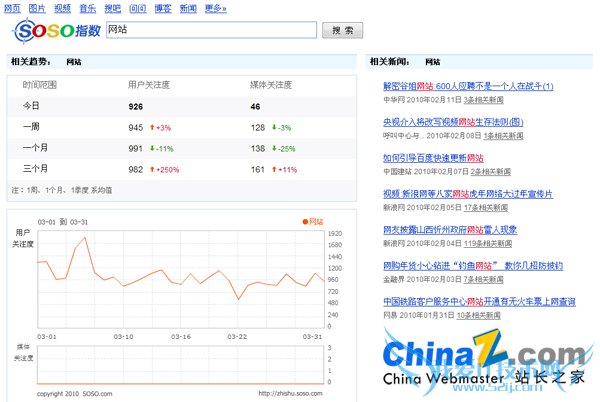The height and width of the screenshot is (402, 600).
Task: Click the 119条相关新闻 link
Action: point(488,244)
